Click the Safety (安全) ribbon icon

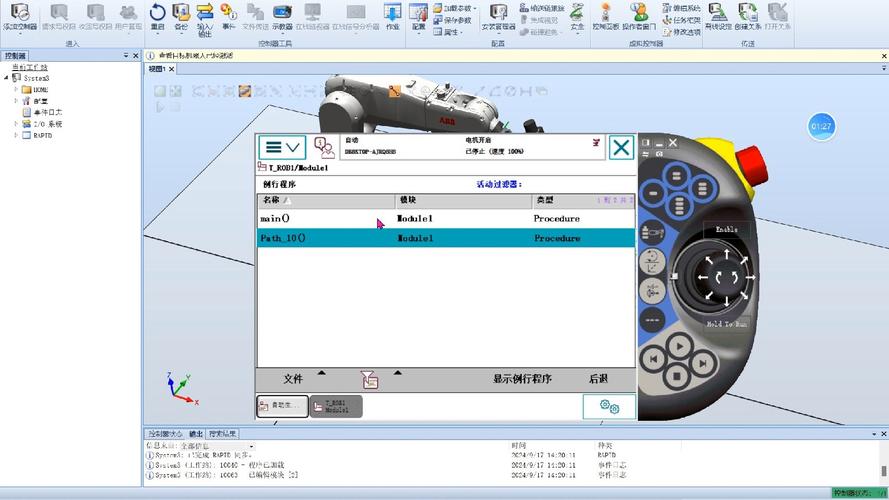tap(577, 16)
